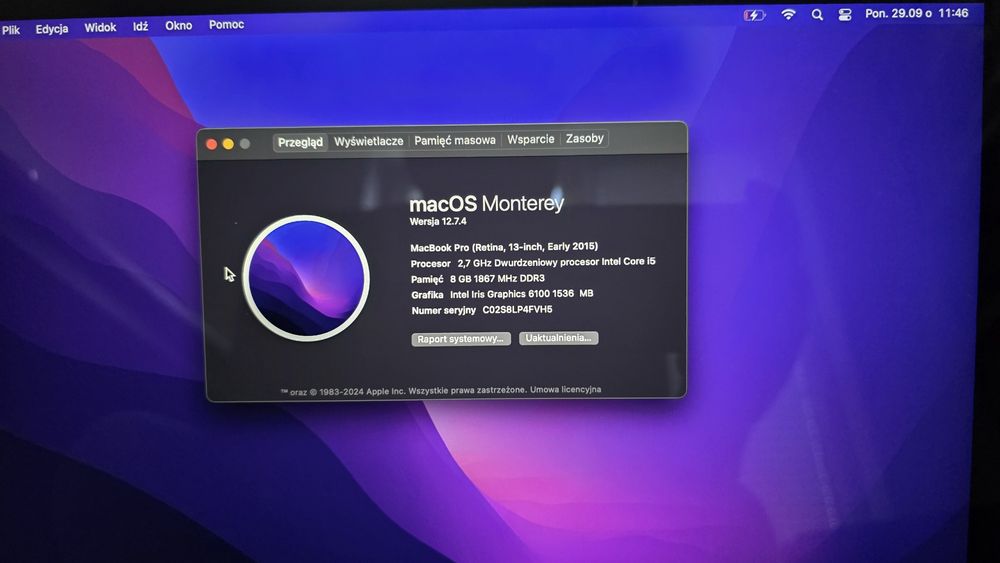Click the Uaktualnienia button

click(x=558, y=337)
